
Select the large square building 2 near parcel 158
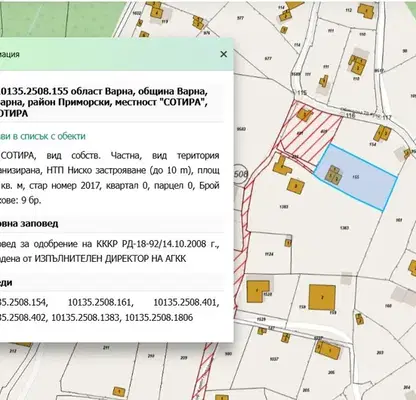pyautogui.click(x=322, y=297)
